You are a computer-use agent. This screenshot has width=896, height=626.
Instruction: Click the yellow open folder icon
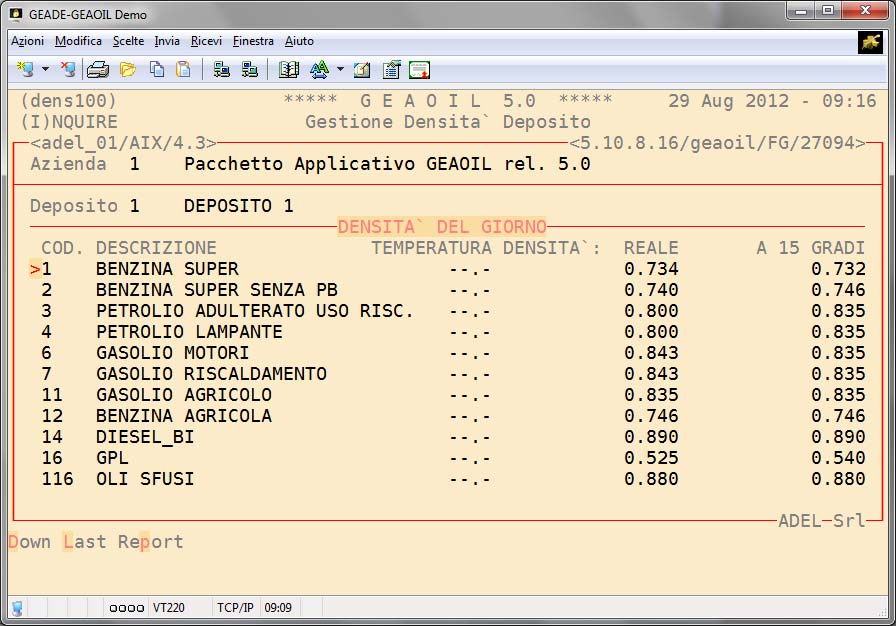pos(128,70)
